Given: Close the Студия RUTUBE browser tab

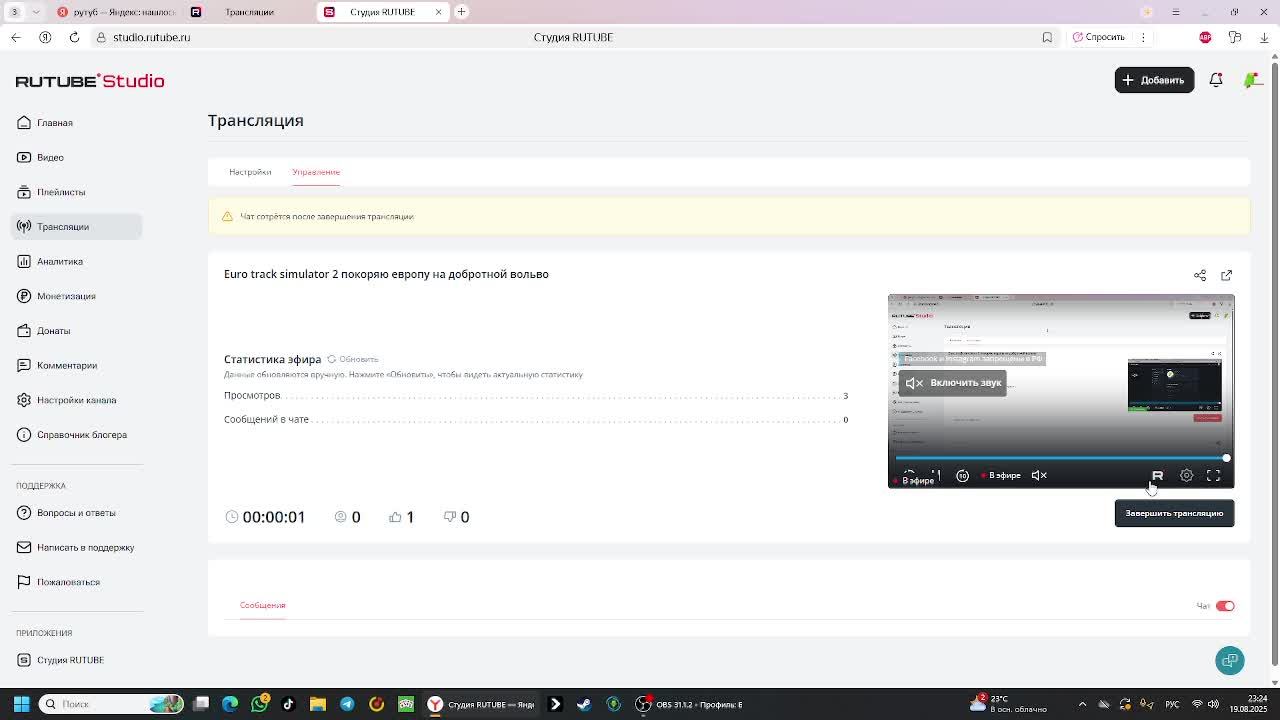Looking at the screenshot, I should coord(438,12).
